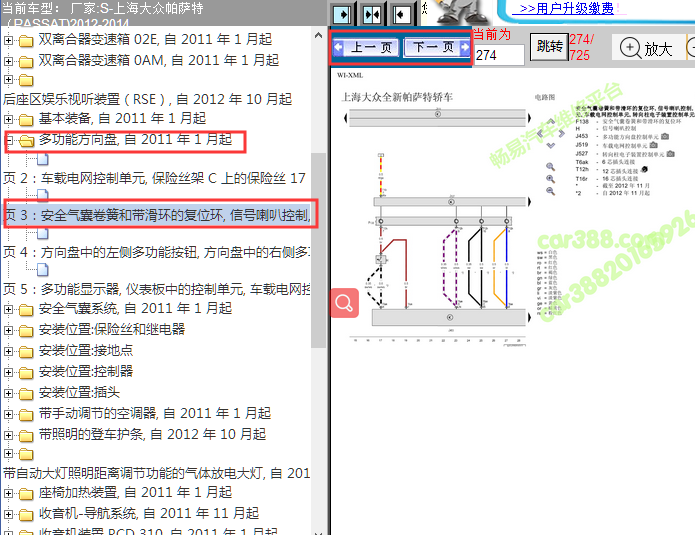The image size is (695, 535).
Task: Go to previous page with 上一页
Action: 366,47
